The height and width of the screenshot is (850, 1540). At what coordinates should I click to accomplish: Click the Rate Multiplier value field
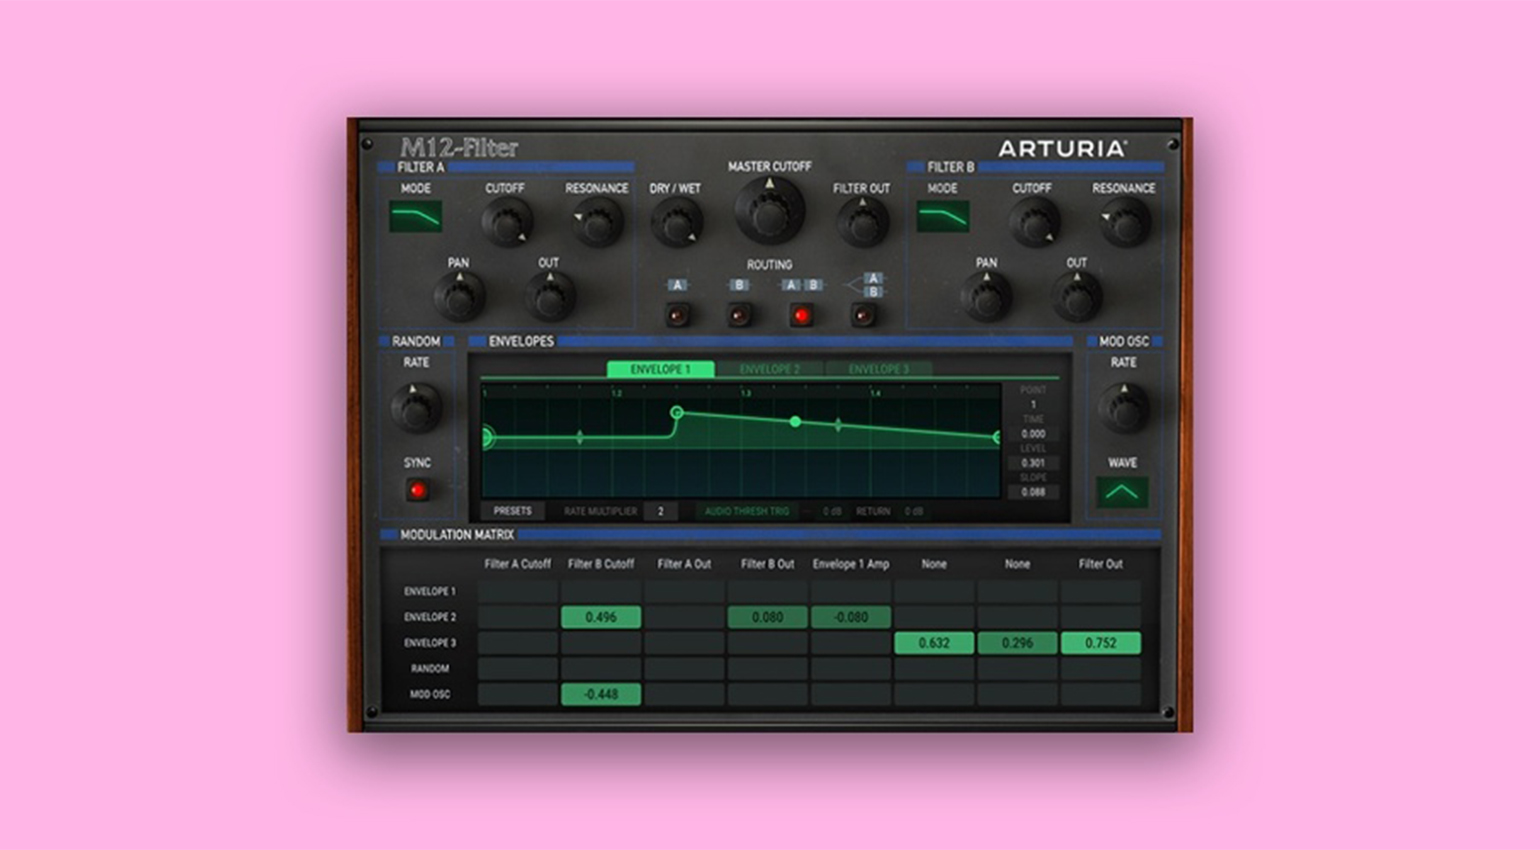(x=660, y=511)
